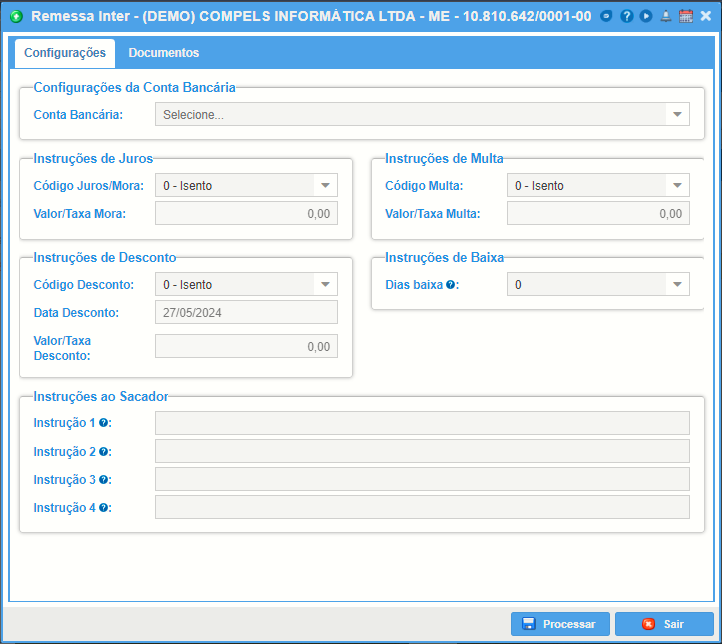722x644 pixels.
Task: Click the Valor/Taxa Desconto field
Action: tap(246, 346)
